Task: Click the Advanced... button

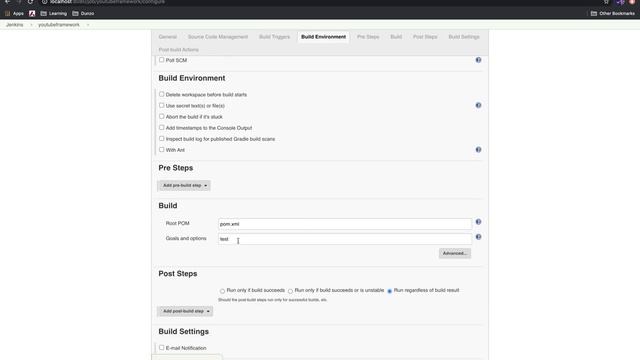Action: coord(455,253)
